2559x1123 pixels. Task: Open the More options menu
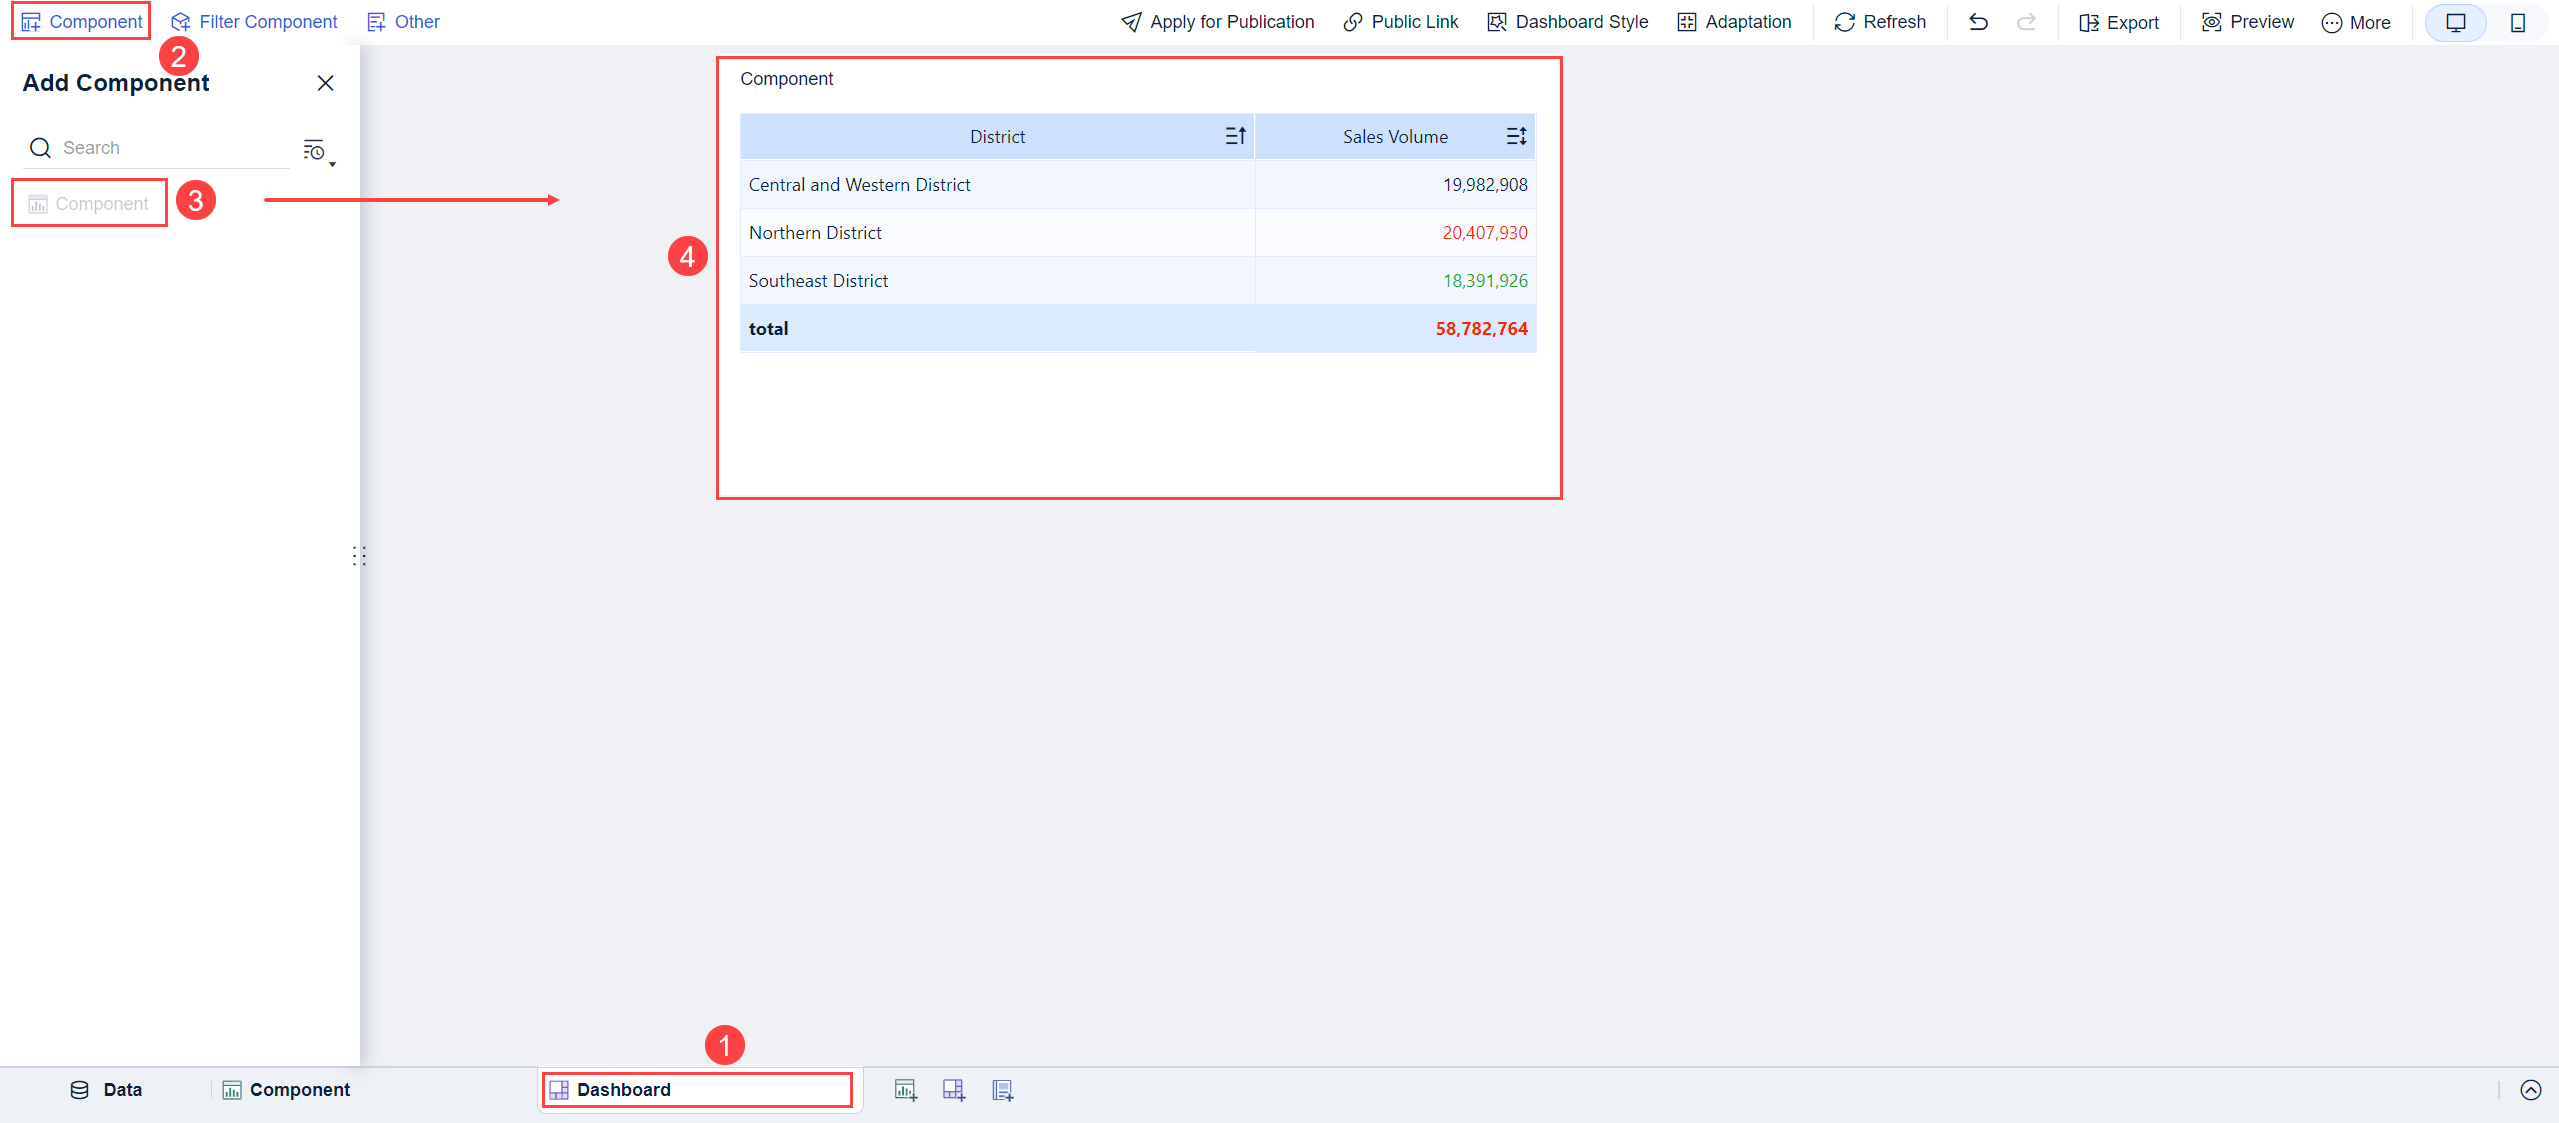pyautogui.click(x=2355, y=22)
